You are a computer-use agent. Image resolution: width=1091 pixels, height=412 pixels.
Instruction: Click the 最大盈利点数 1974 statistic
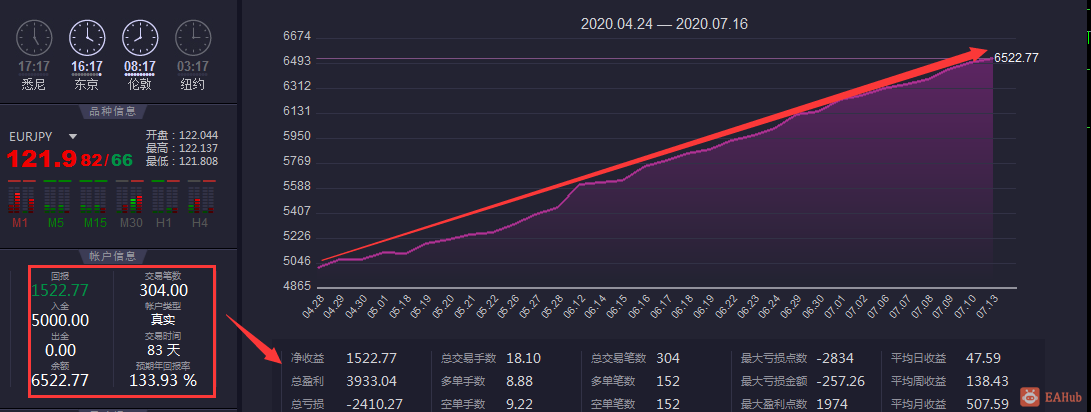pyautogui.click(x=794, y=404)
